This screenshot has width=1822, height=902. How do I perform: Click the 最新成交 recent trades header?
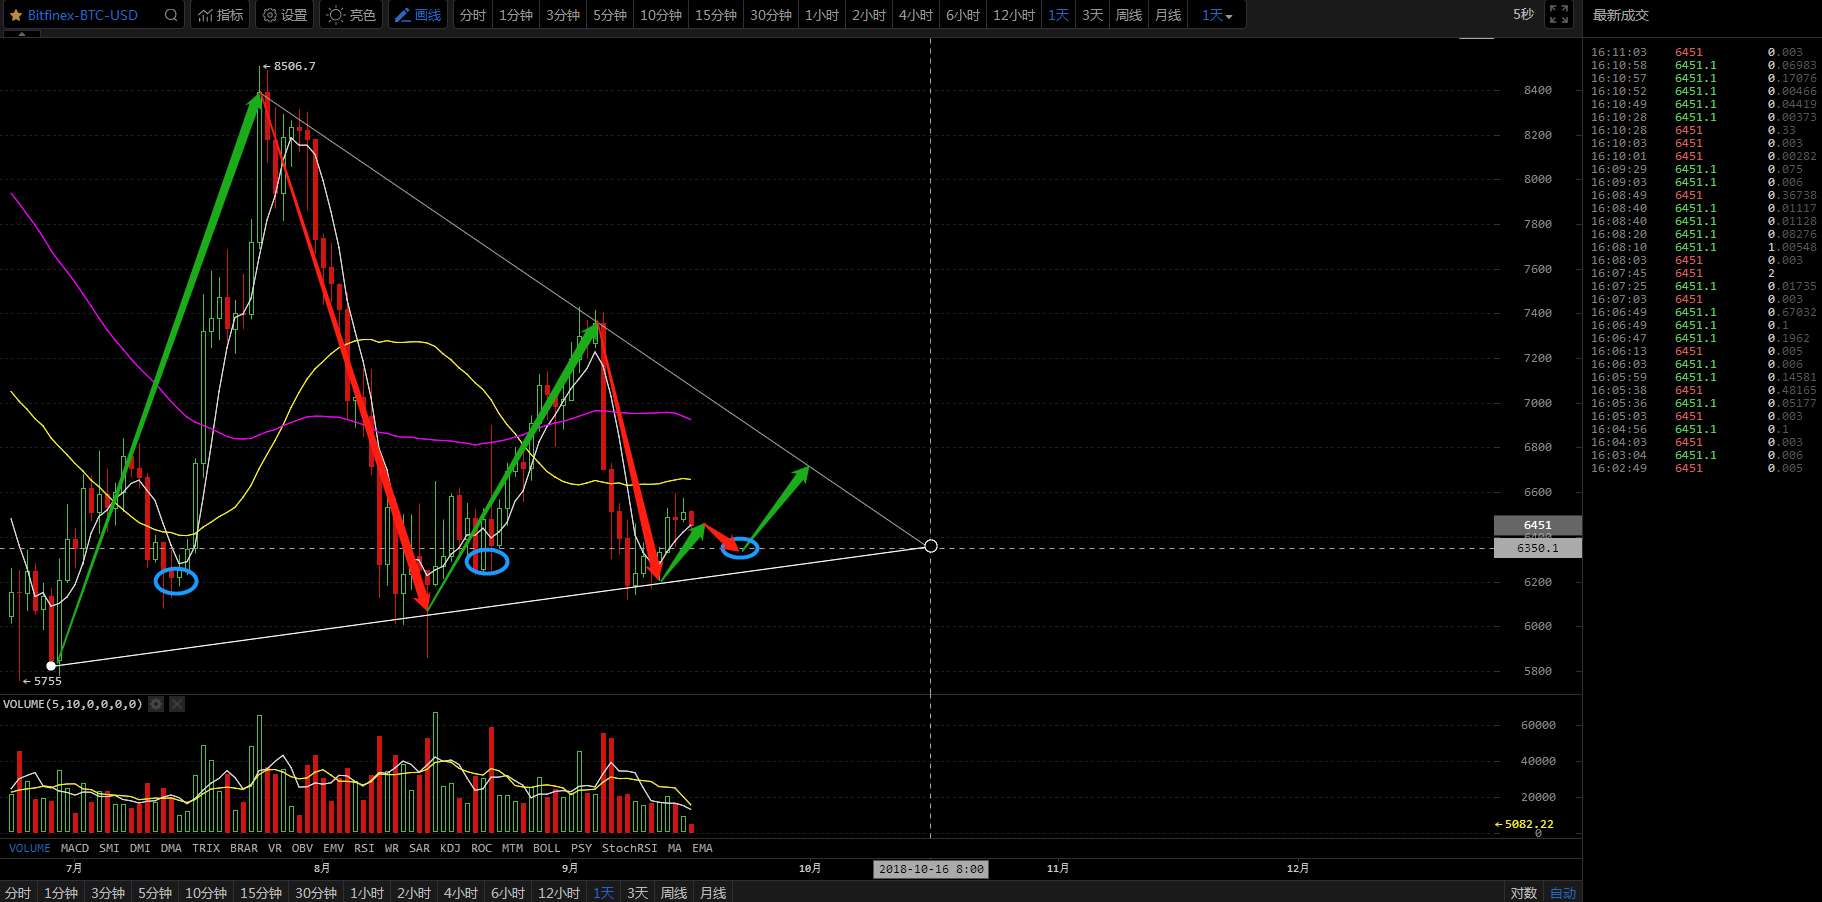click(1621, 15)
